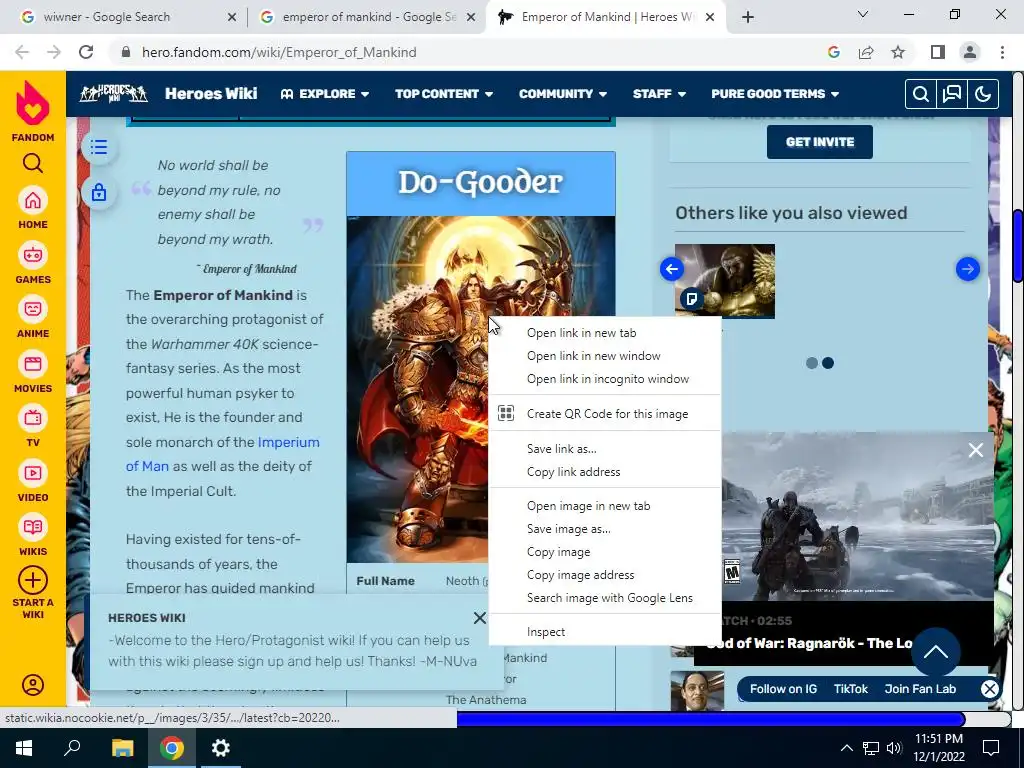Expand the Explore dropdown
The width and height of the screenshot is (1024, 768).
(325, 94)
